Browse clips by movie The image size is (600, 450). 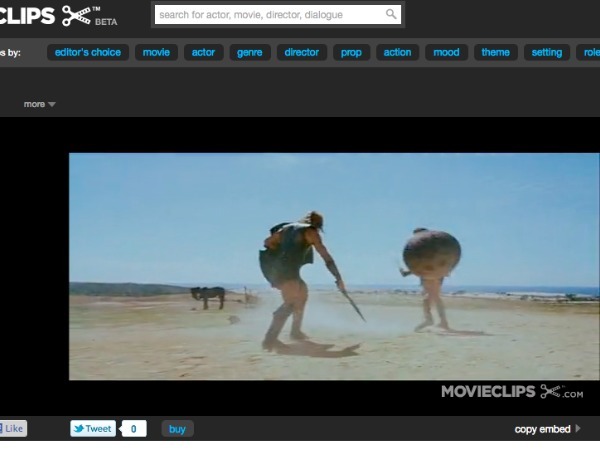tap(156, 52)
